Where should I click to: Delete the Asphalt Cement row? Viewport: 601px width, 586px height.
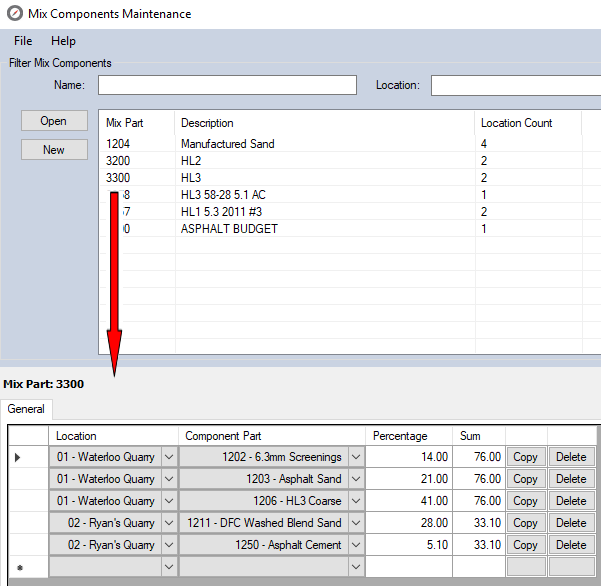coord(571,545)
